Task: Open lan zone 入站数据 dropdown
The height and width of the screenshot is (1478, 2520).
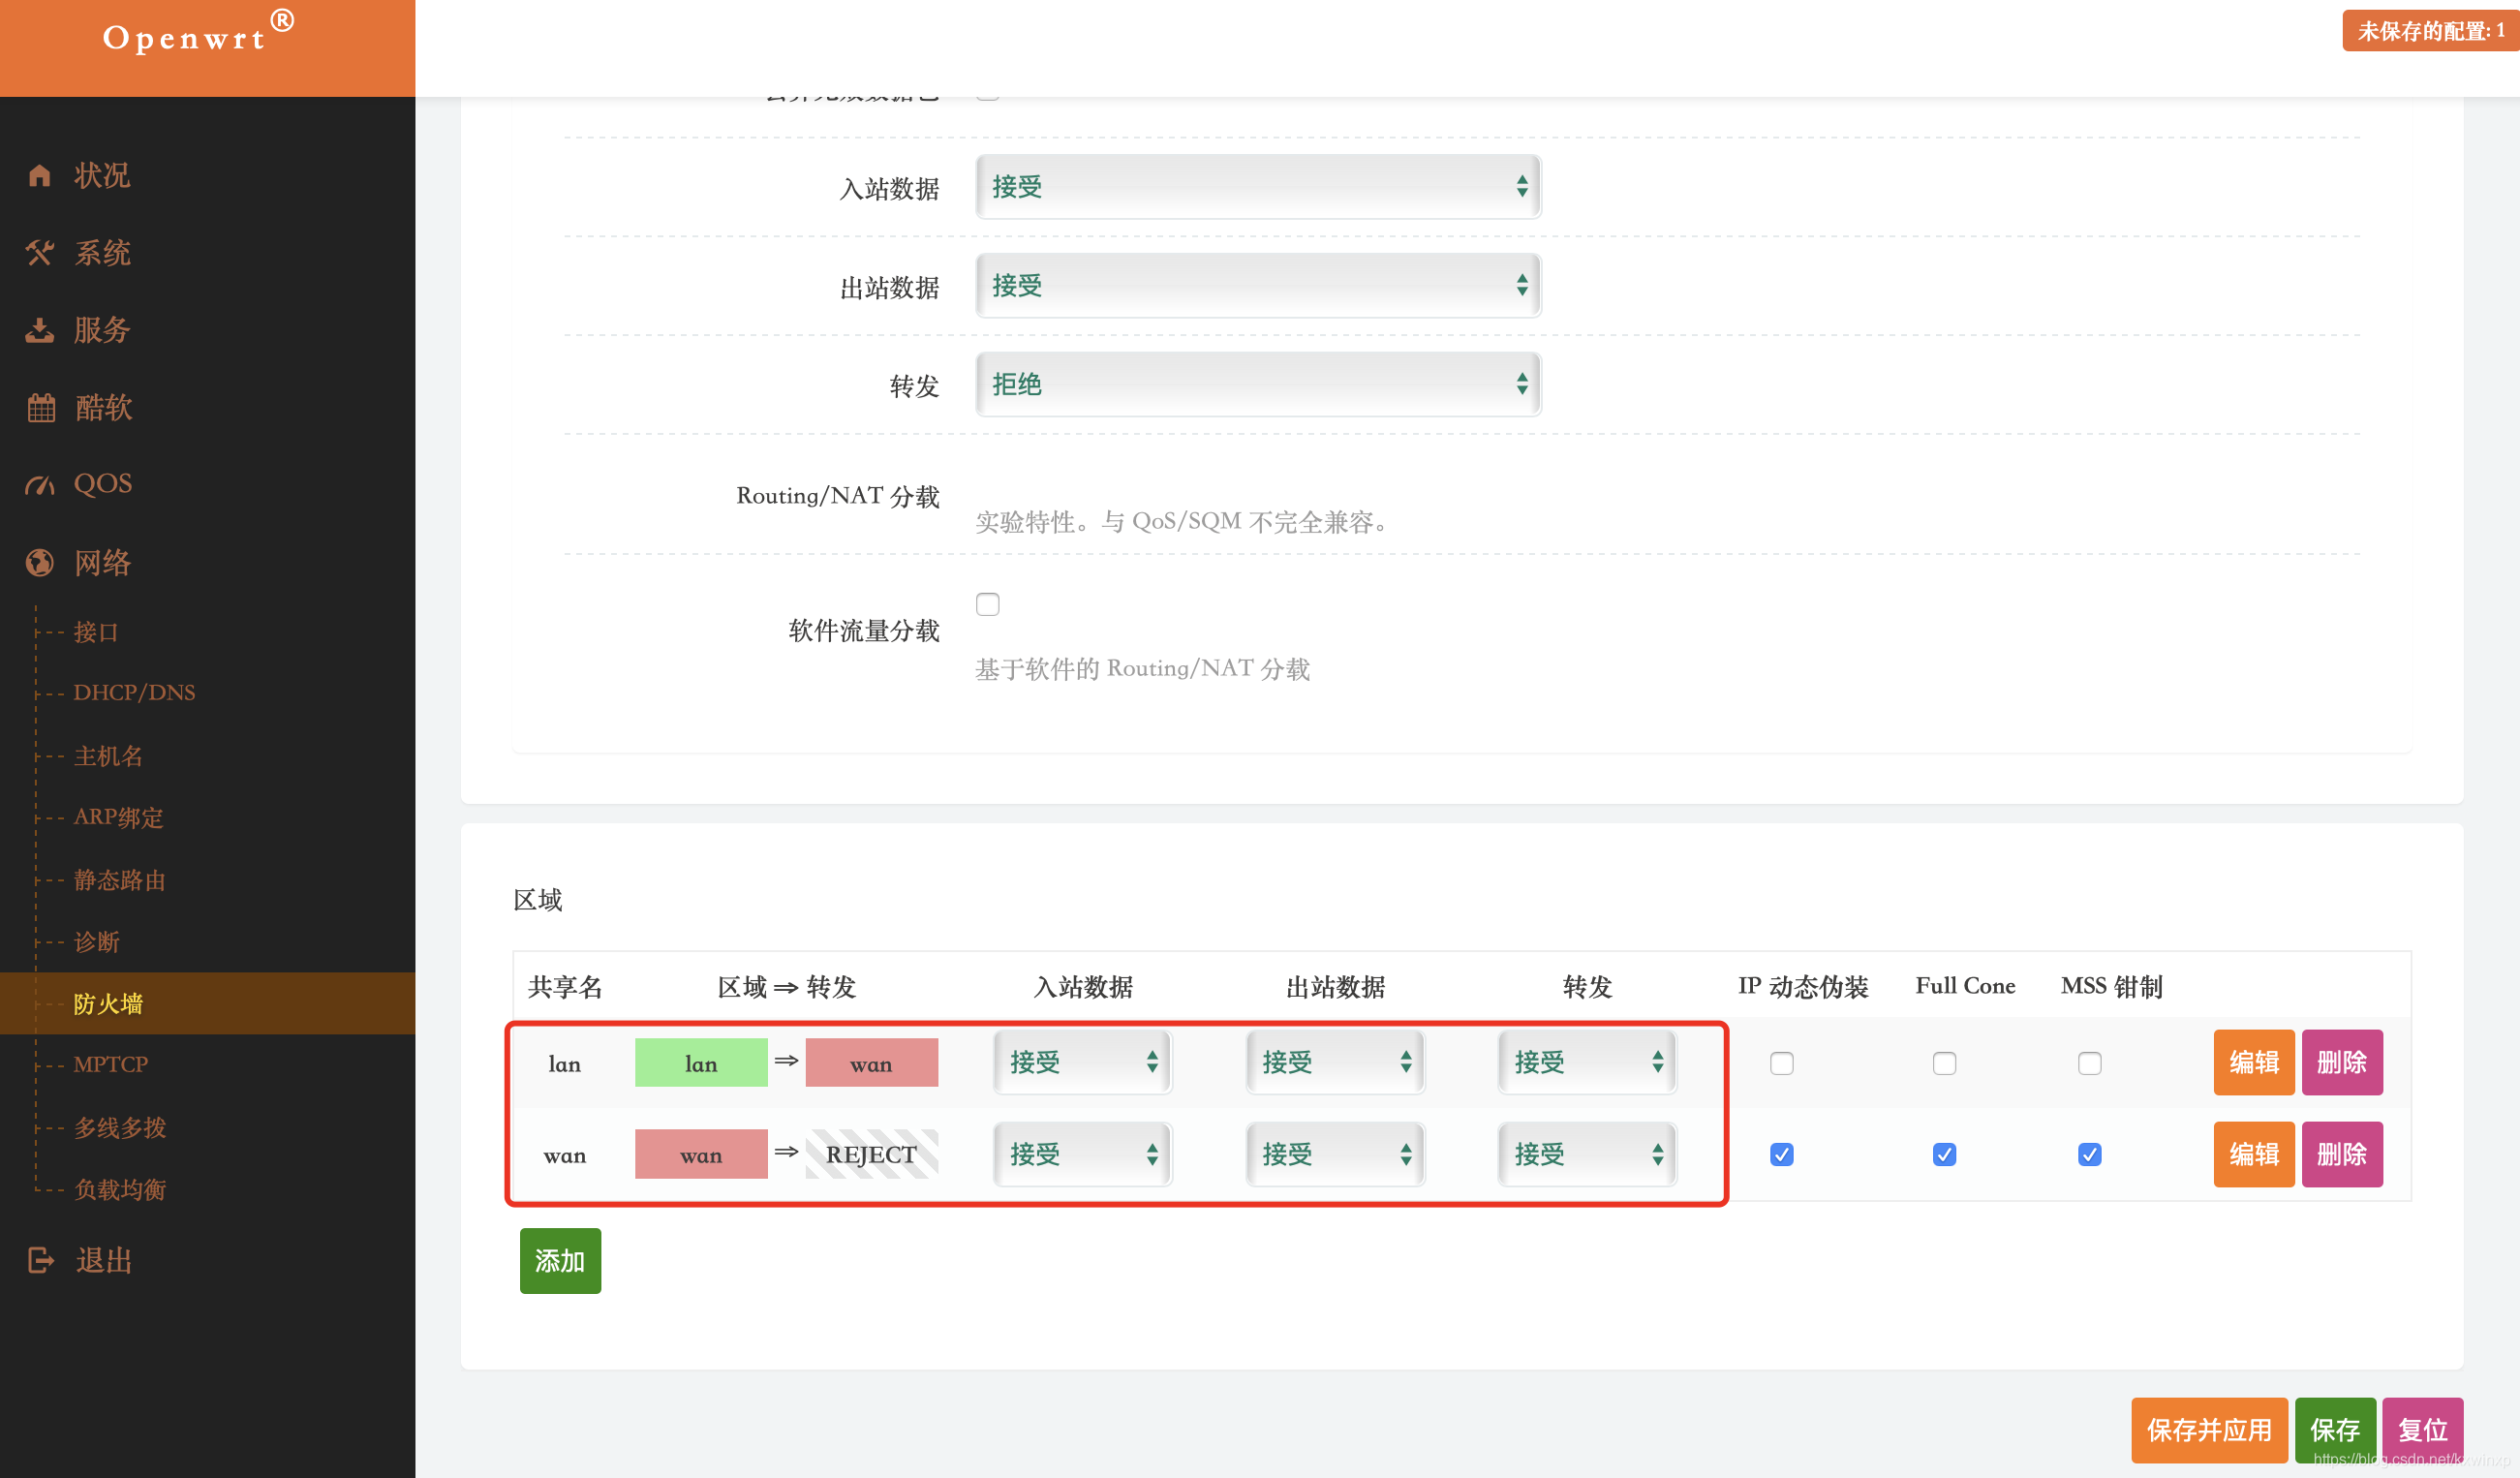Action: (x=1083, y=1063)
